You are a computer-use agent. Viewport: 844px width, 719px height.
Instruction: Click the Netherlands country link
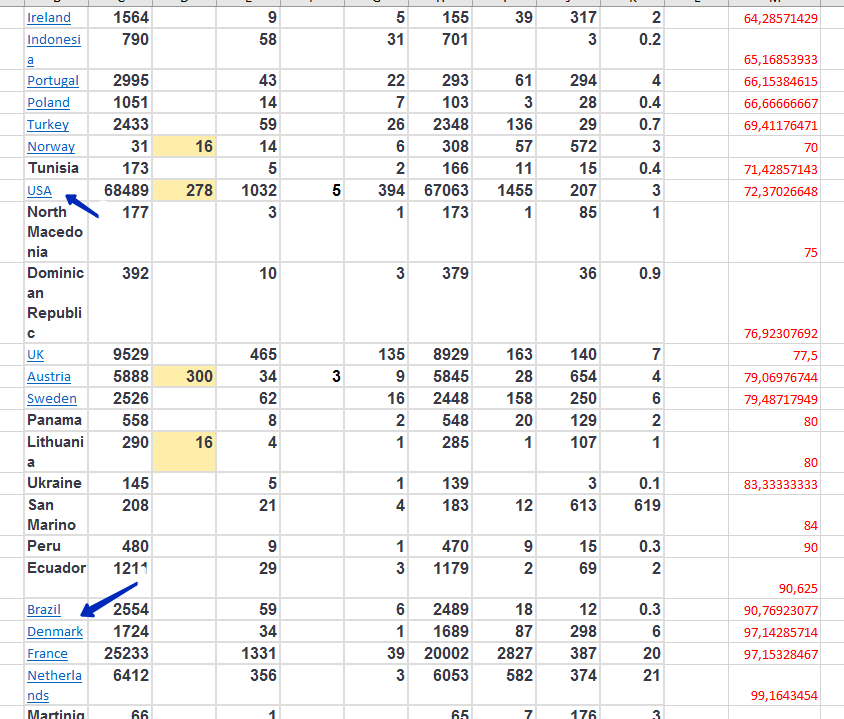click(x=54, y=676)
